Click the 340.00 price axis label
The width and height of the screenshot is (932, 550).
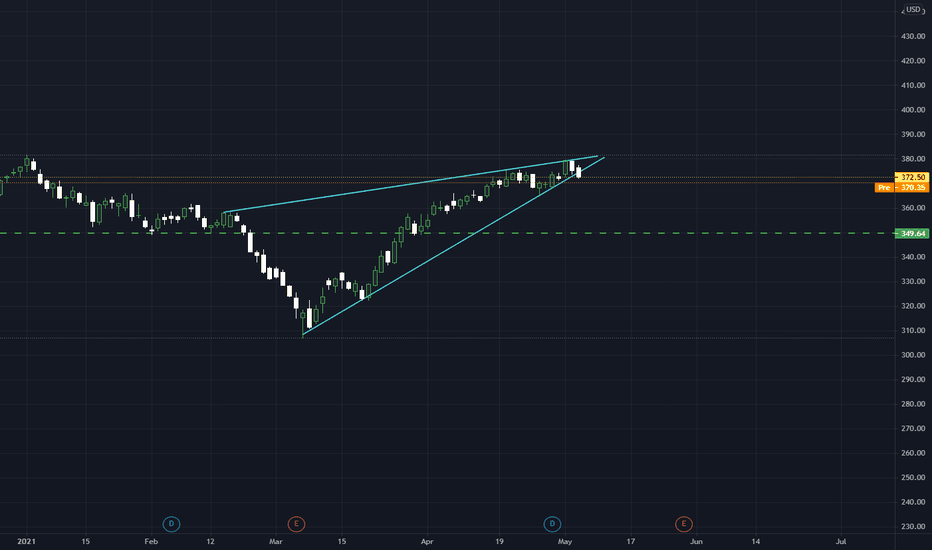(x=913, y=257)
